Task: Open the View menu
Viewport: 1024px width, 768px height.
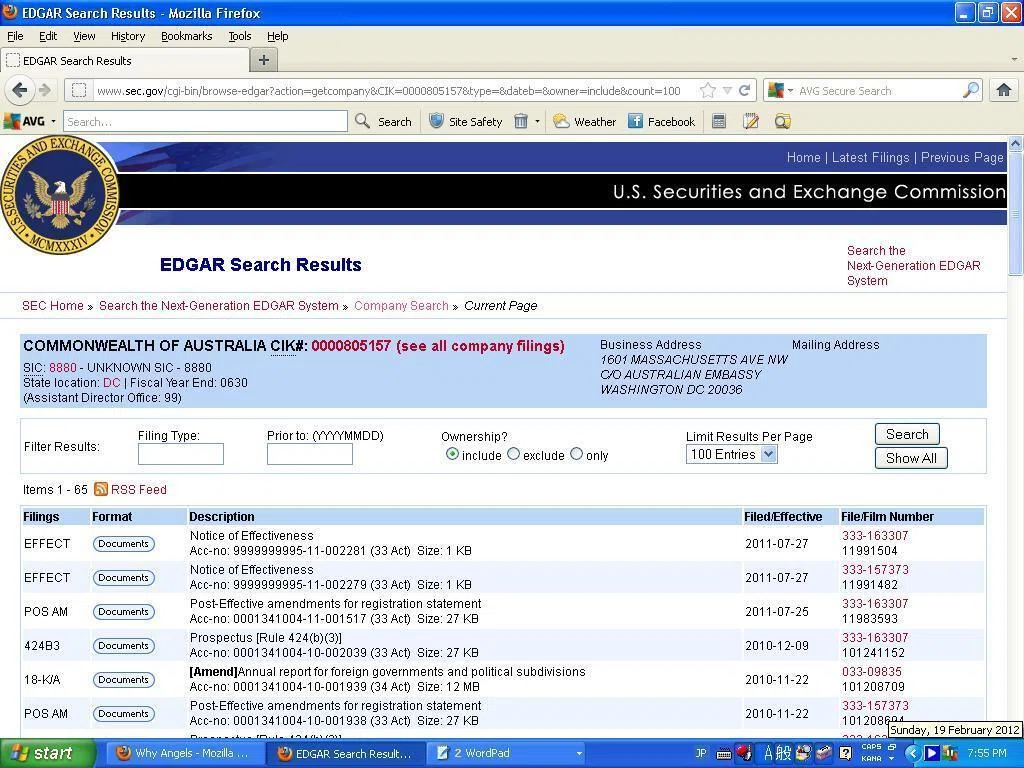Action: 84,36
